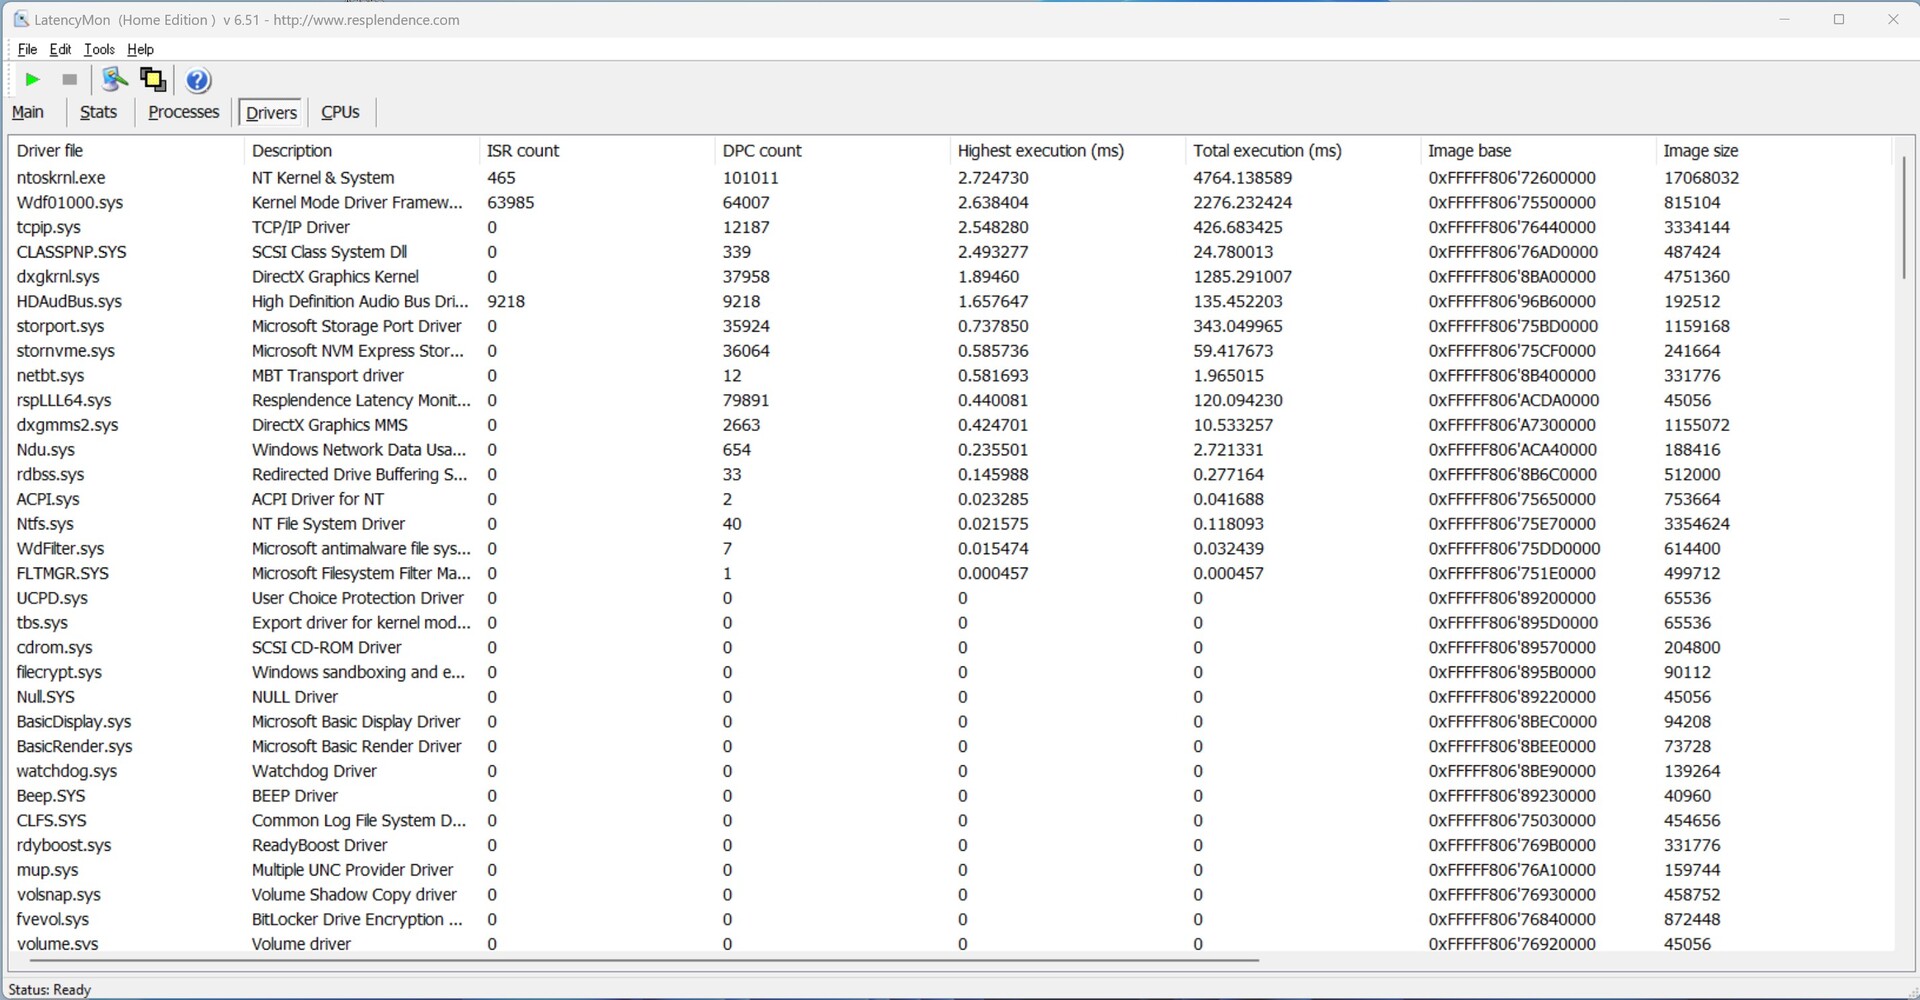Select the watchdog.sys driver row
1920x1000 pixels.
pyautogui.click(x=950, y=771)
